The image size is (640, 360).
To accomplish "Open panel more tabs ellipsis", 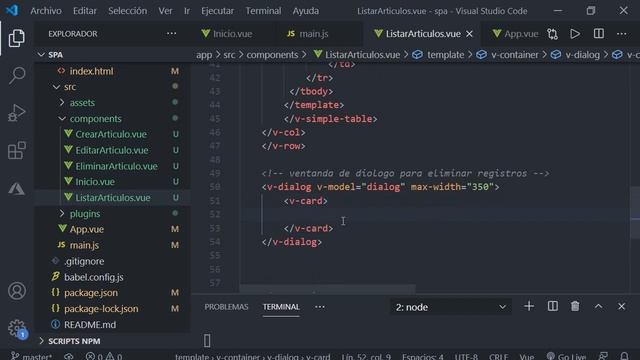I will (320, 307).
